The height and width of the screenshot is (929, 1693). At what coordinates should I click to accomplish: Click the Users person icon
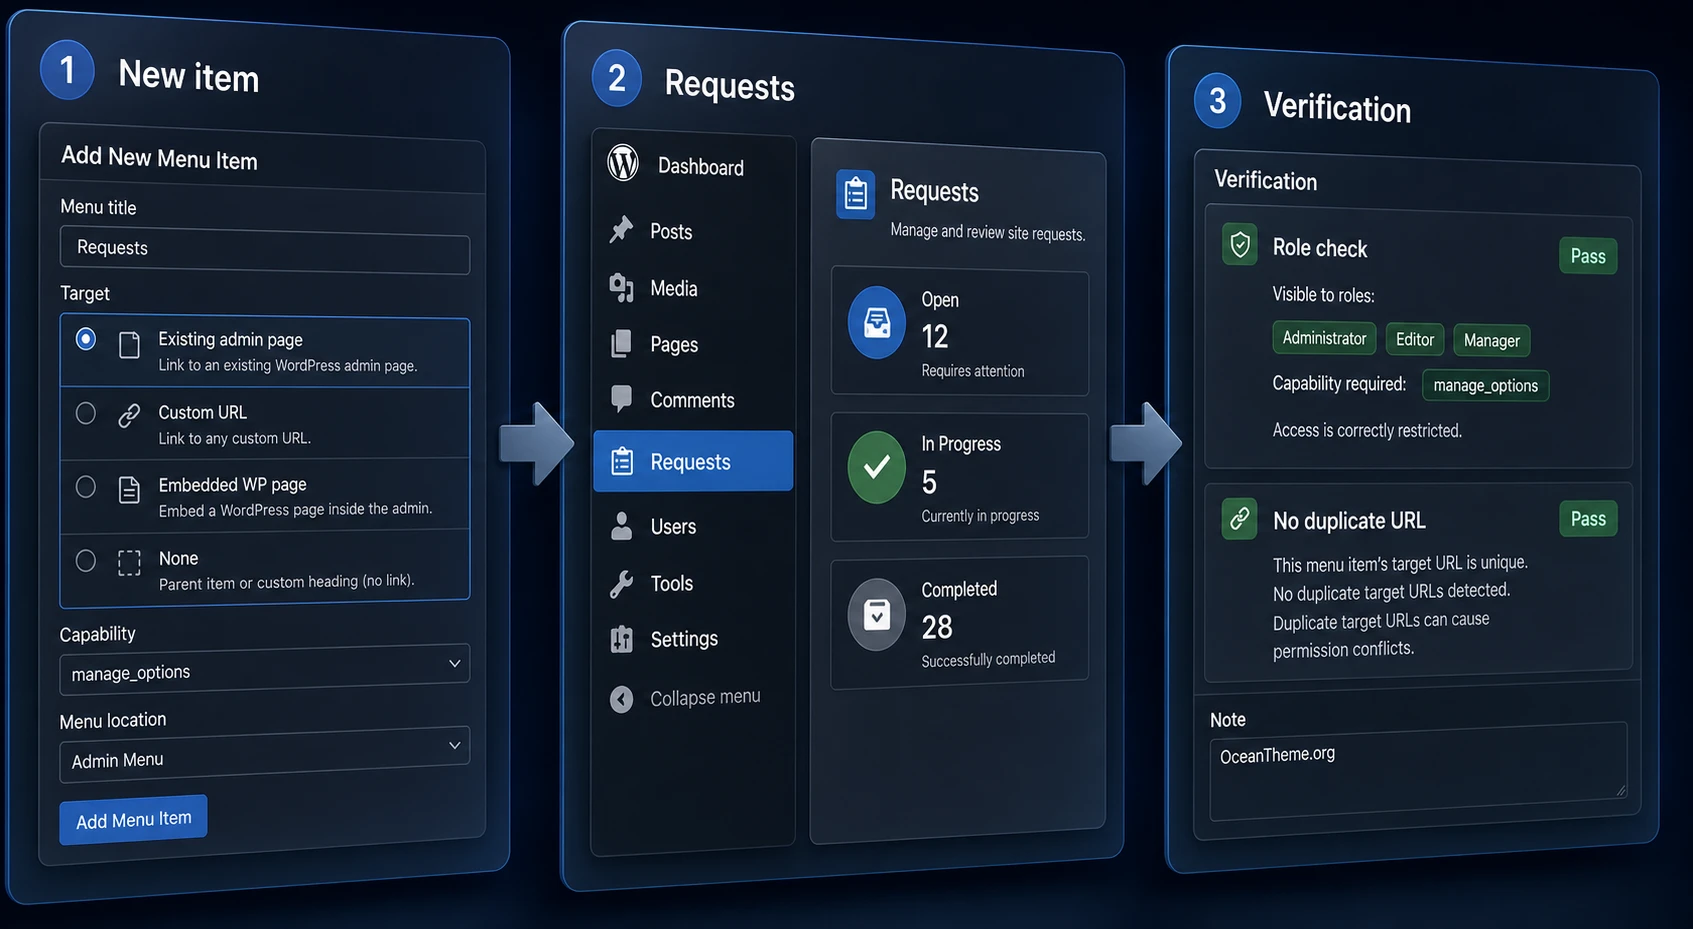pyautogui.click(x=621, y=526)
